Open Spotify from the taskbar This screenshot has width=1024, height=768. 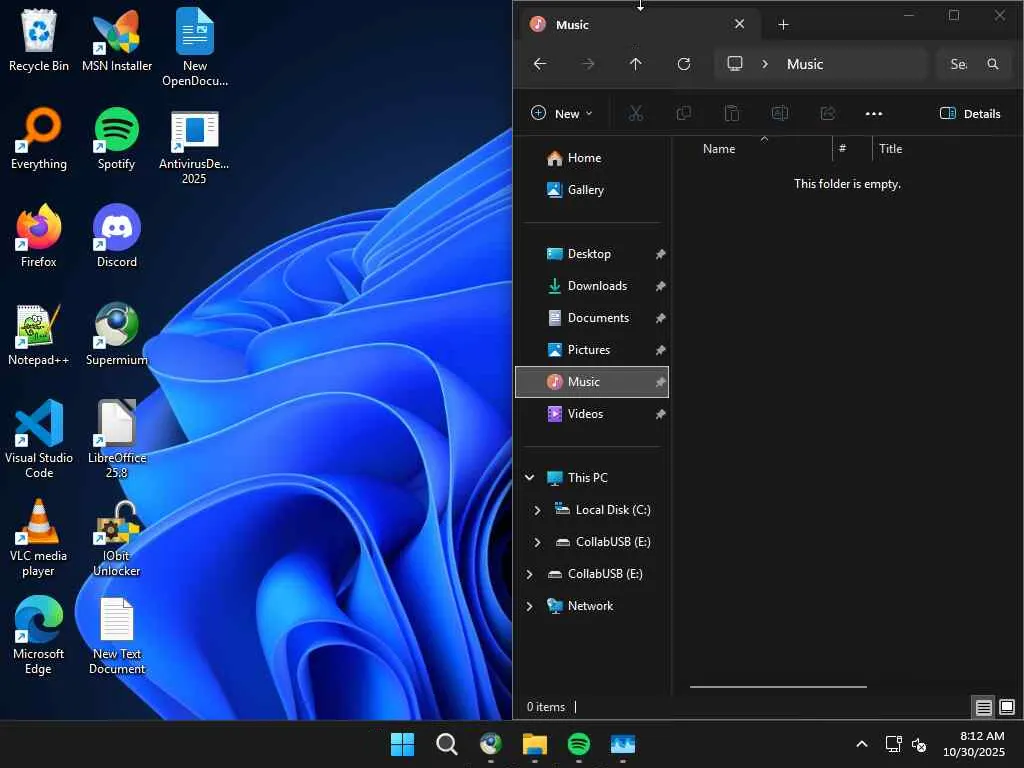click(579, 744)
